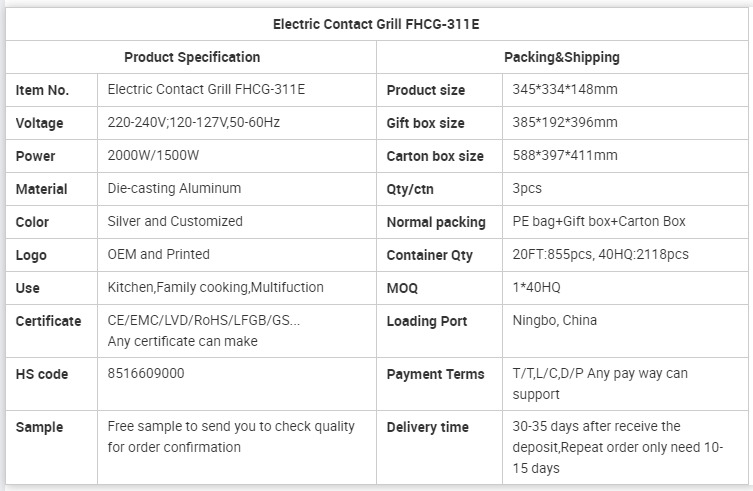Click the OEM and Printed logo cell
The height and width of the screenshot is (491, 753).
coord(237,255)
